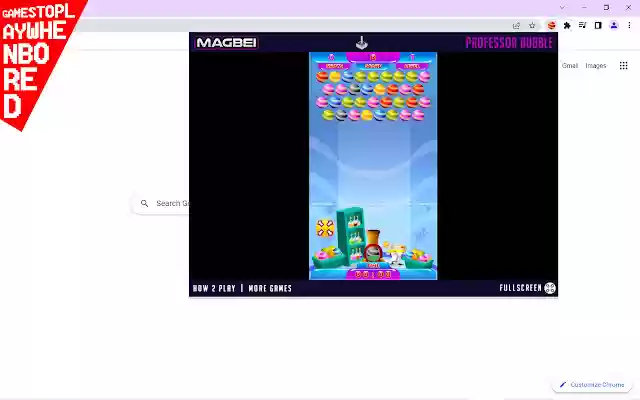Screen dimensions: 640x400
Task: Toggle the Chrome side panel
Action: point(598,25)
